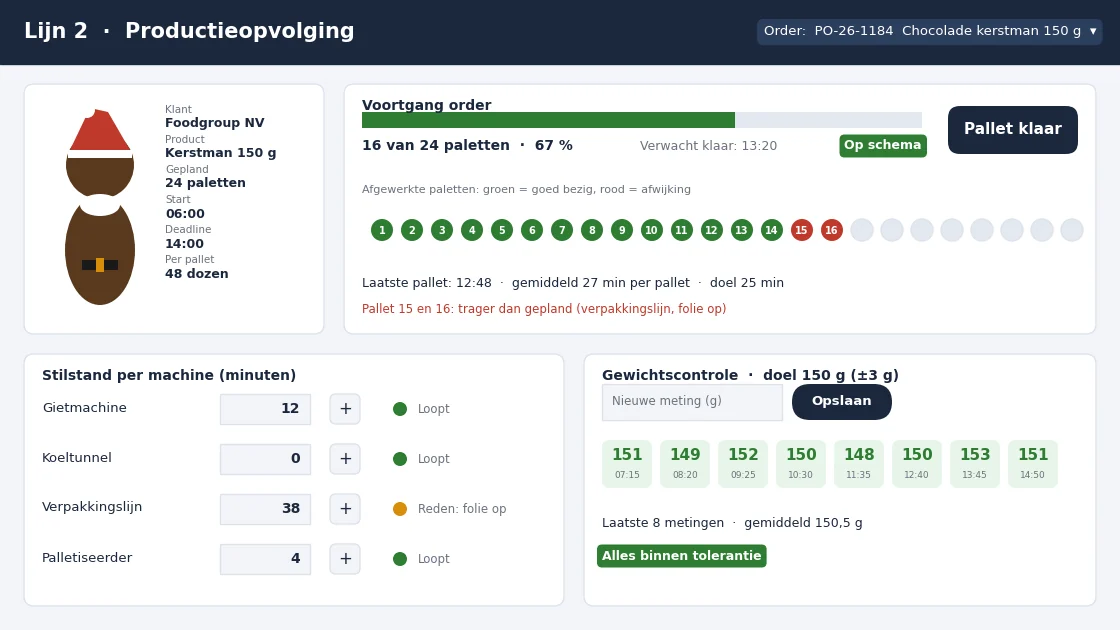Select pallet marker number 1
This screenshot has height=630, width=1120.
(382, 230)
